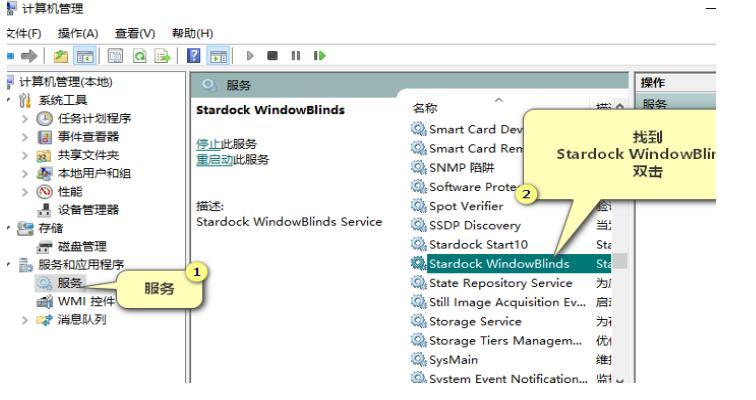Click the restart service icon
The width and height of the screenshot is (756, 400).
click(319, 56)
